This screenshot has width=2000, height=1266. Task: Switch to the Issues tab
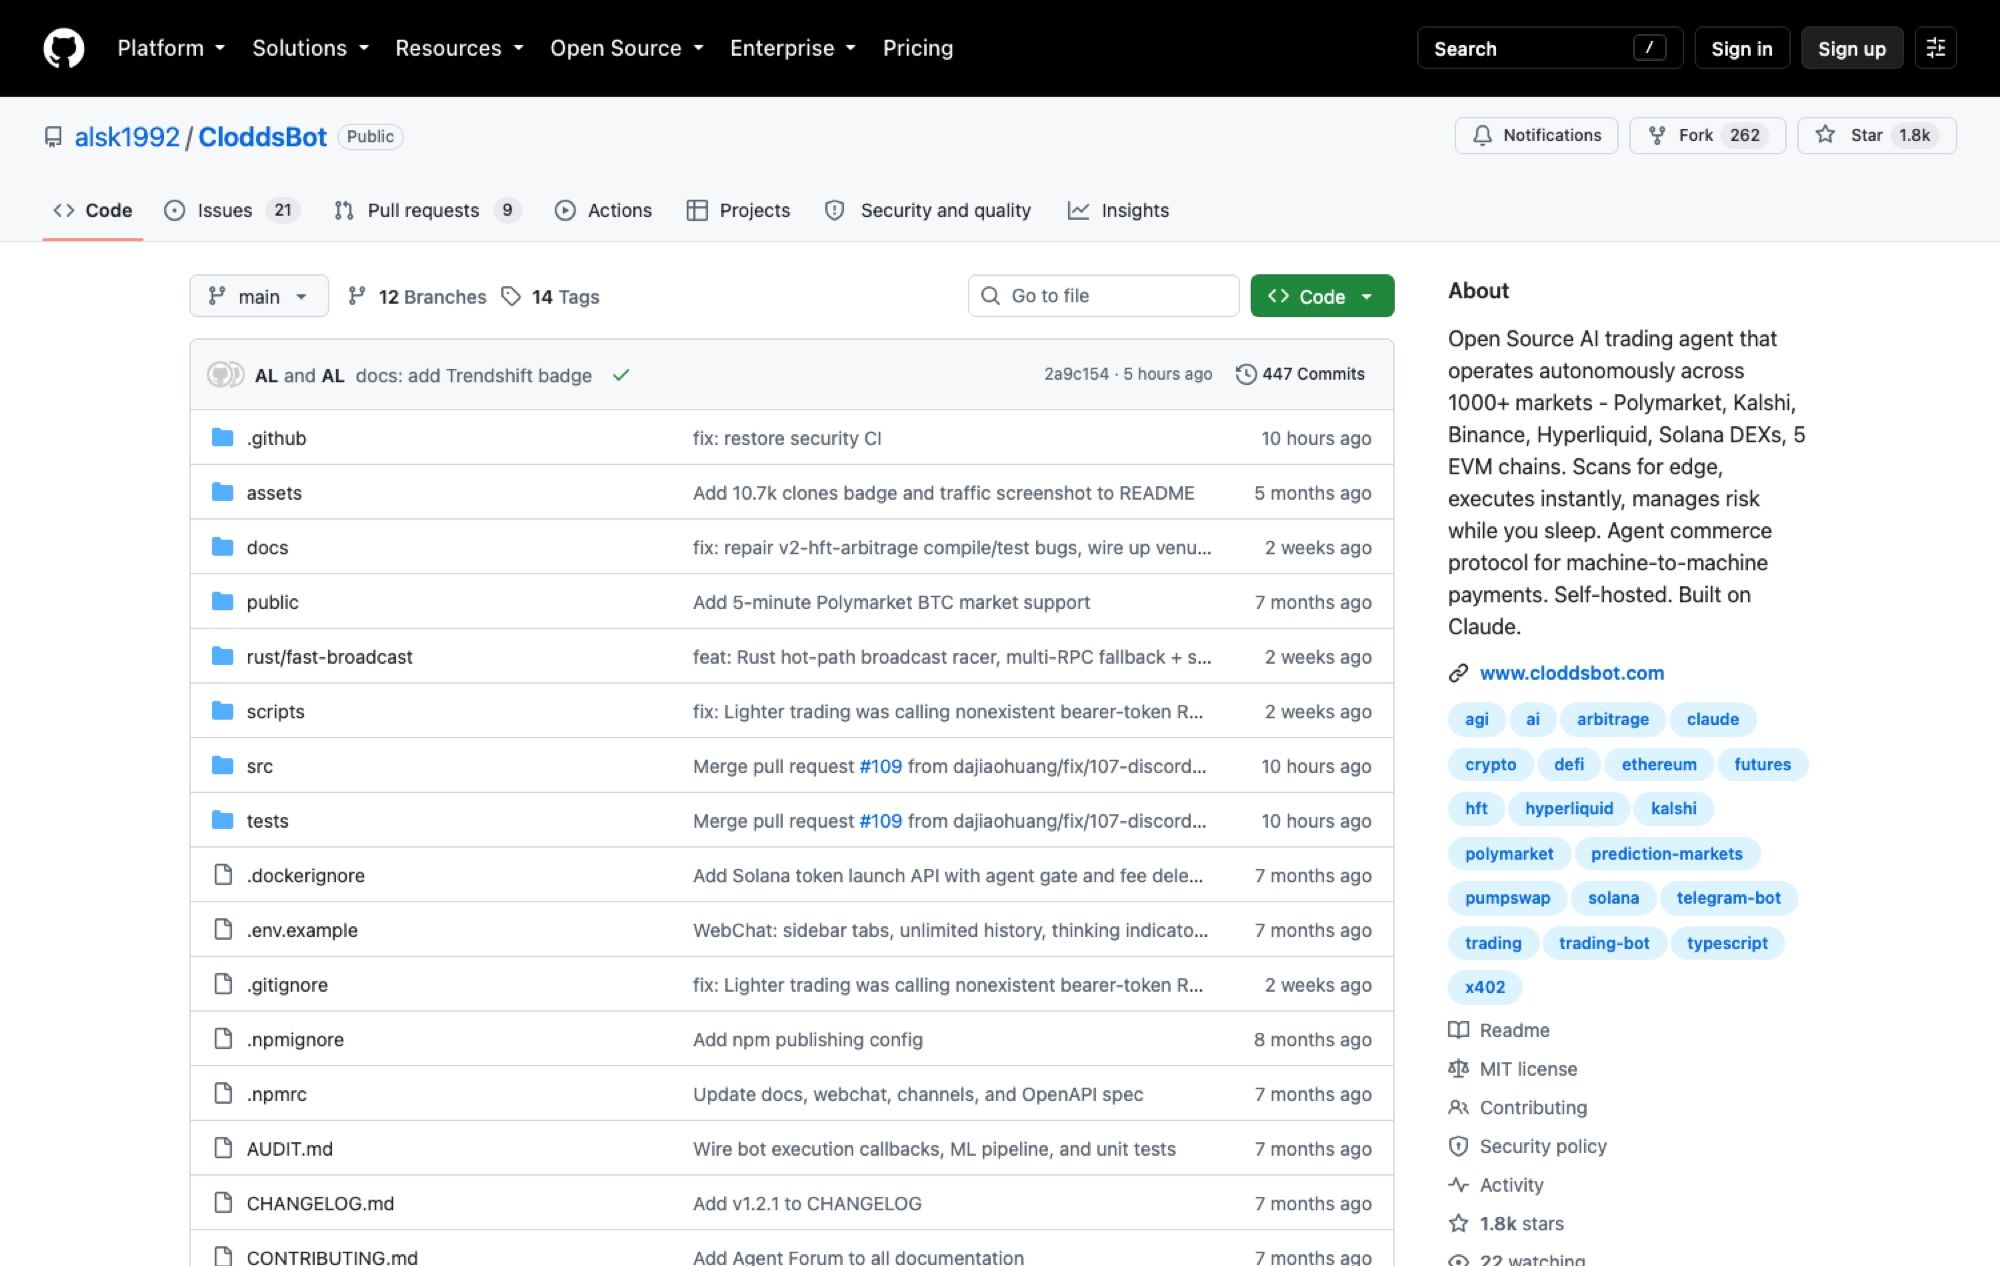[231, 210]
